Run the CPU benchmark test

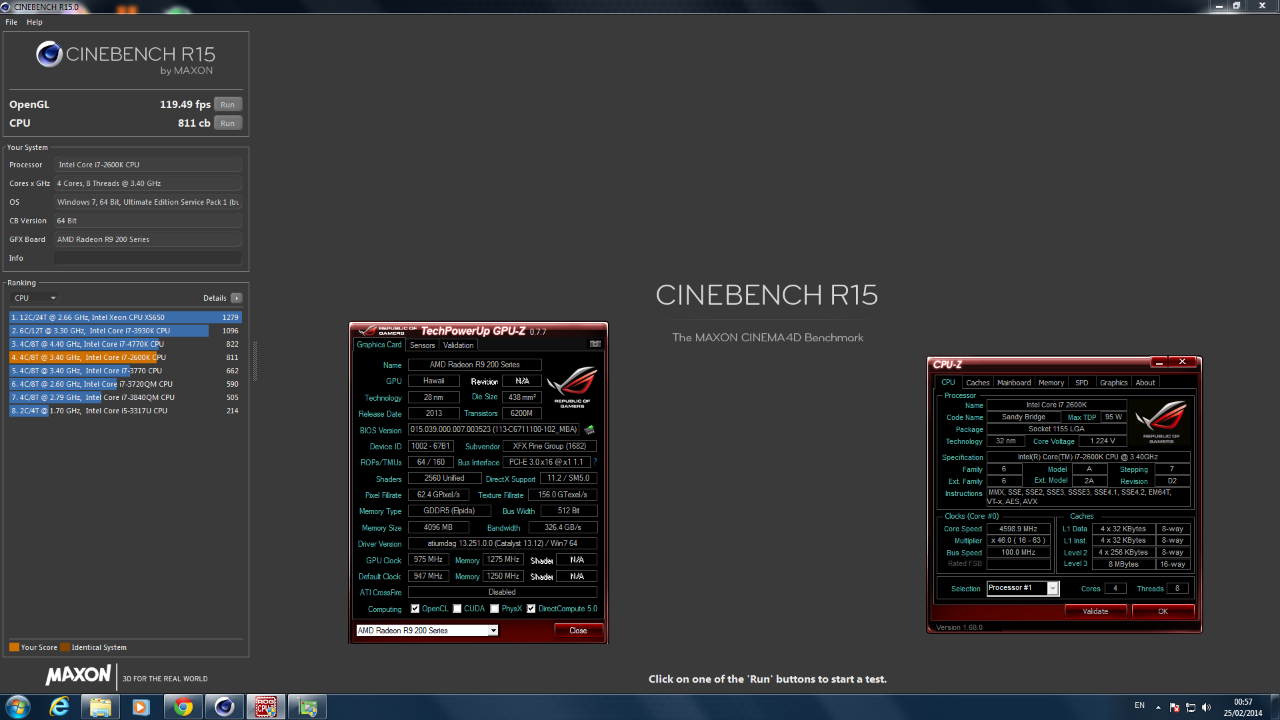(x=228, y=123)
